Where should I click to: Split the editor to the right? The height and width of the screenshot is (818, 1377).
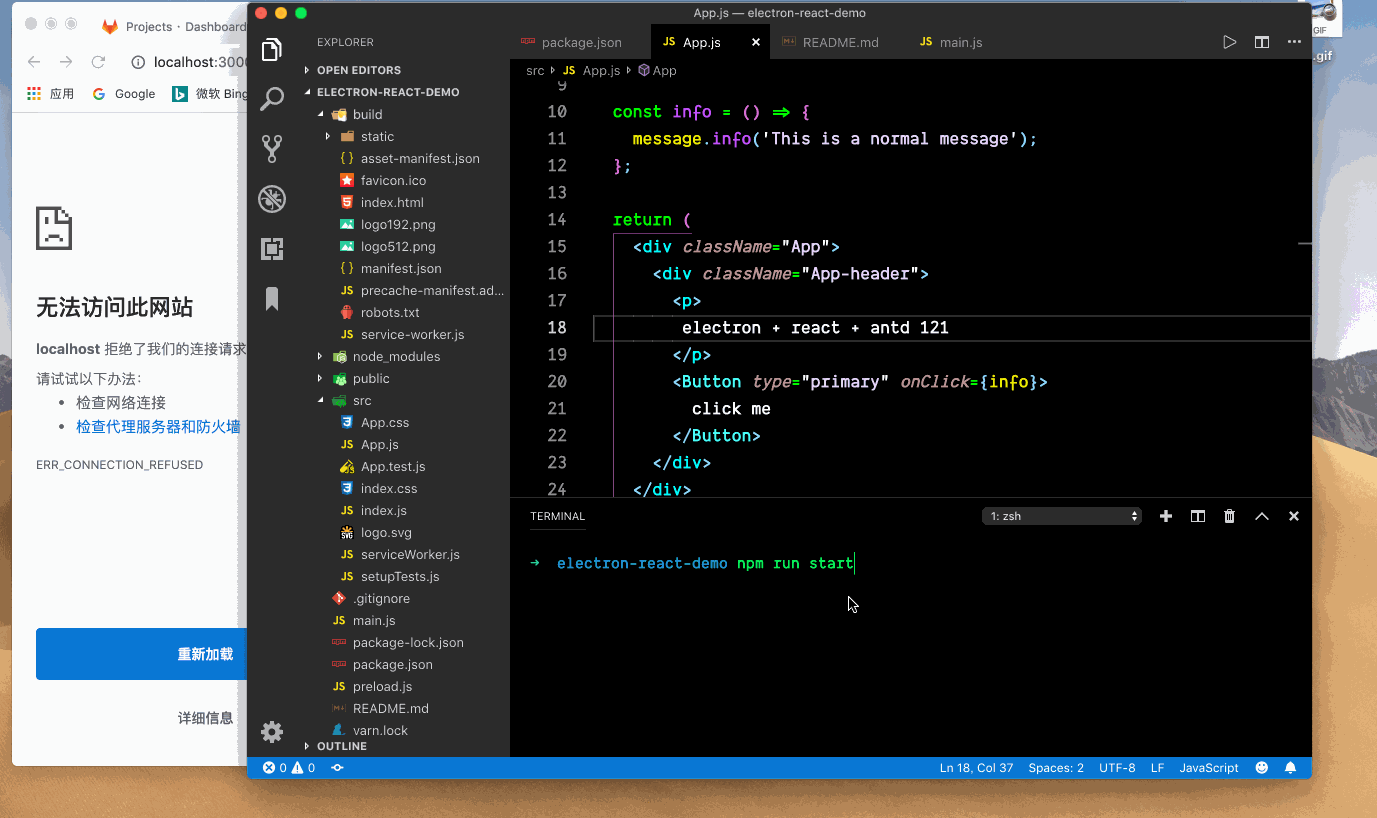tap(1262, 42)
